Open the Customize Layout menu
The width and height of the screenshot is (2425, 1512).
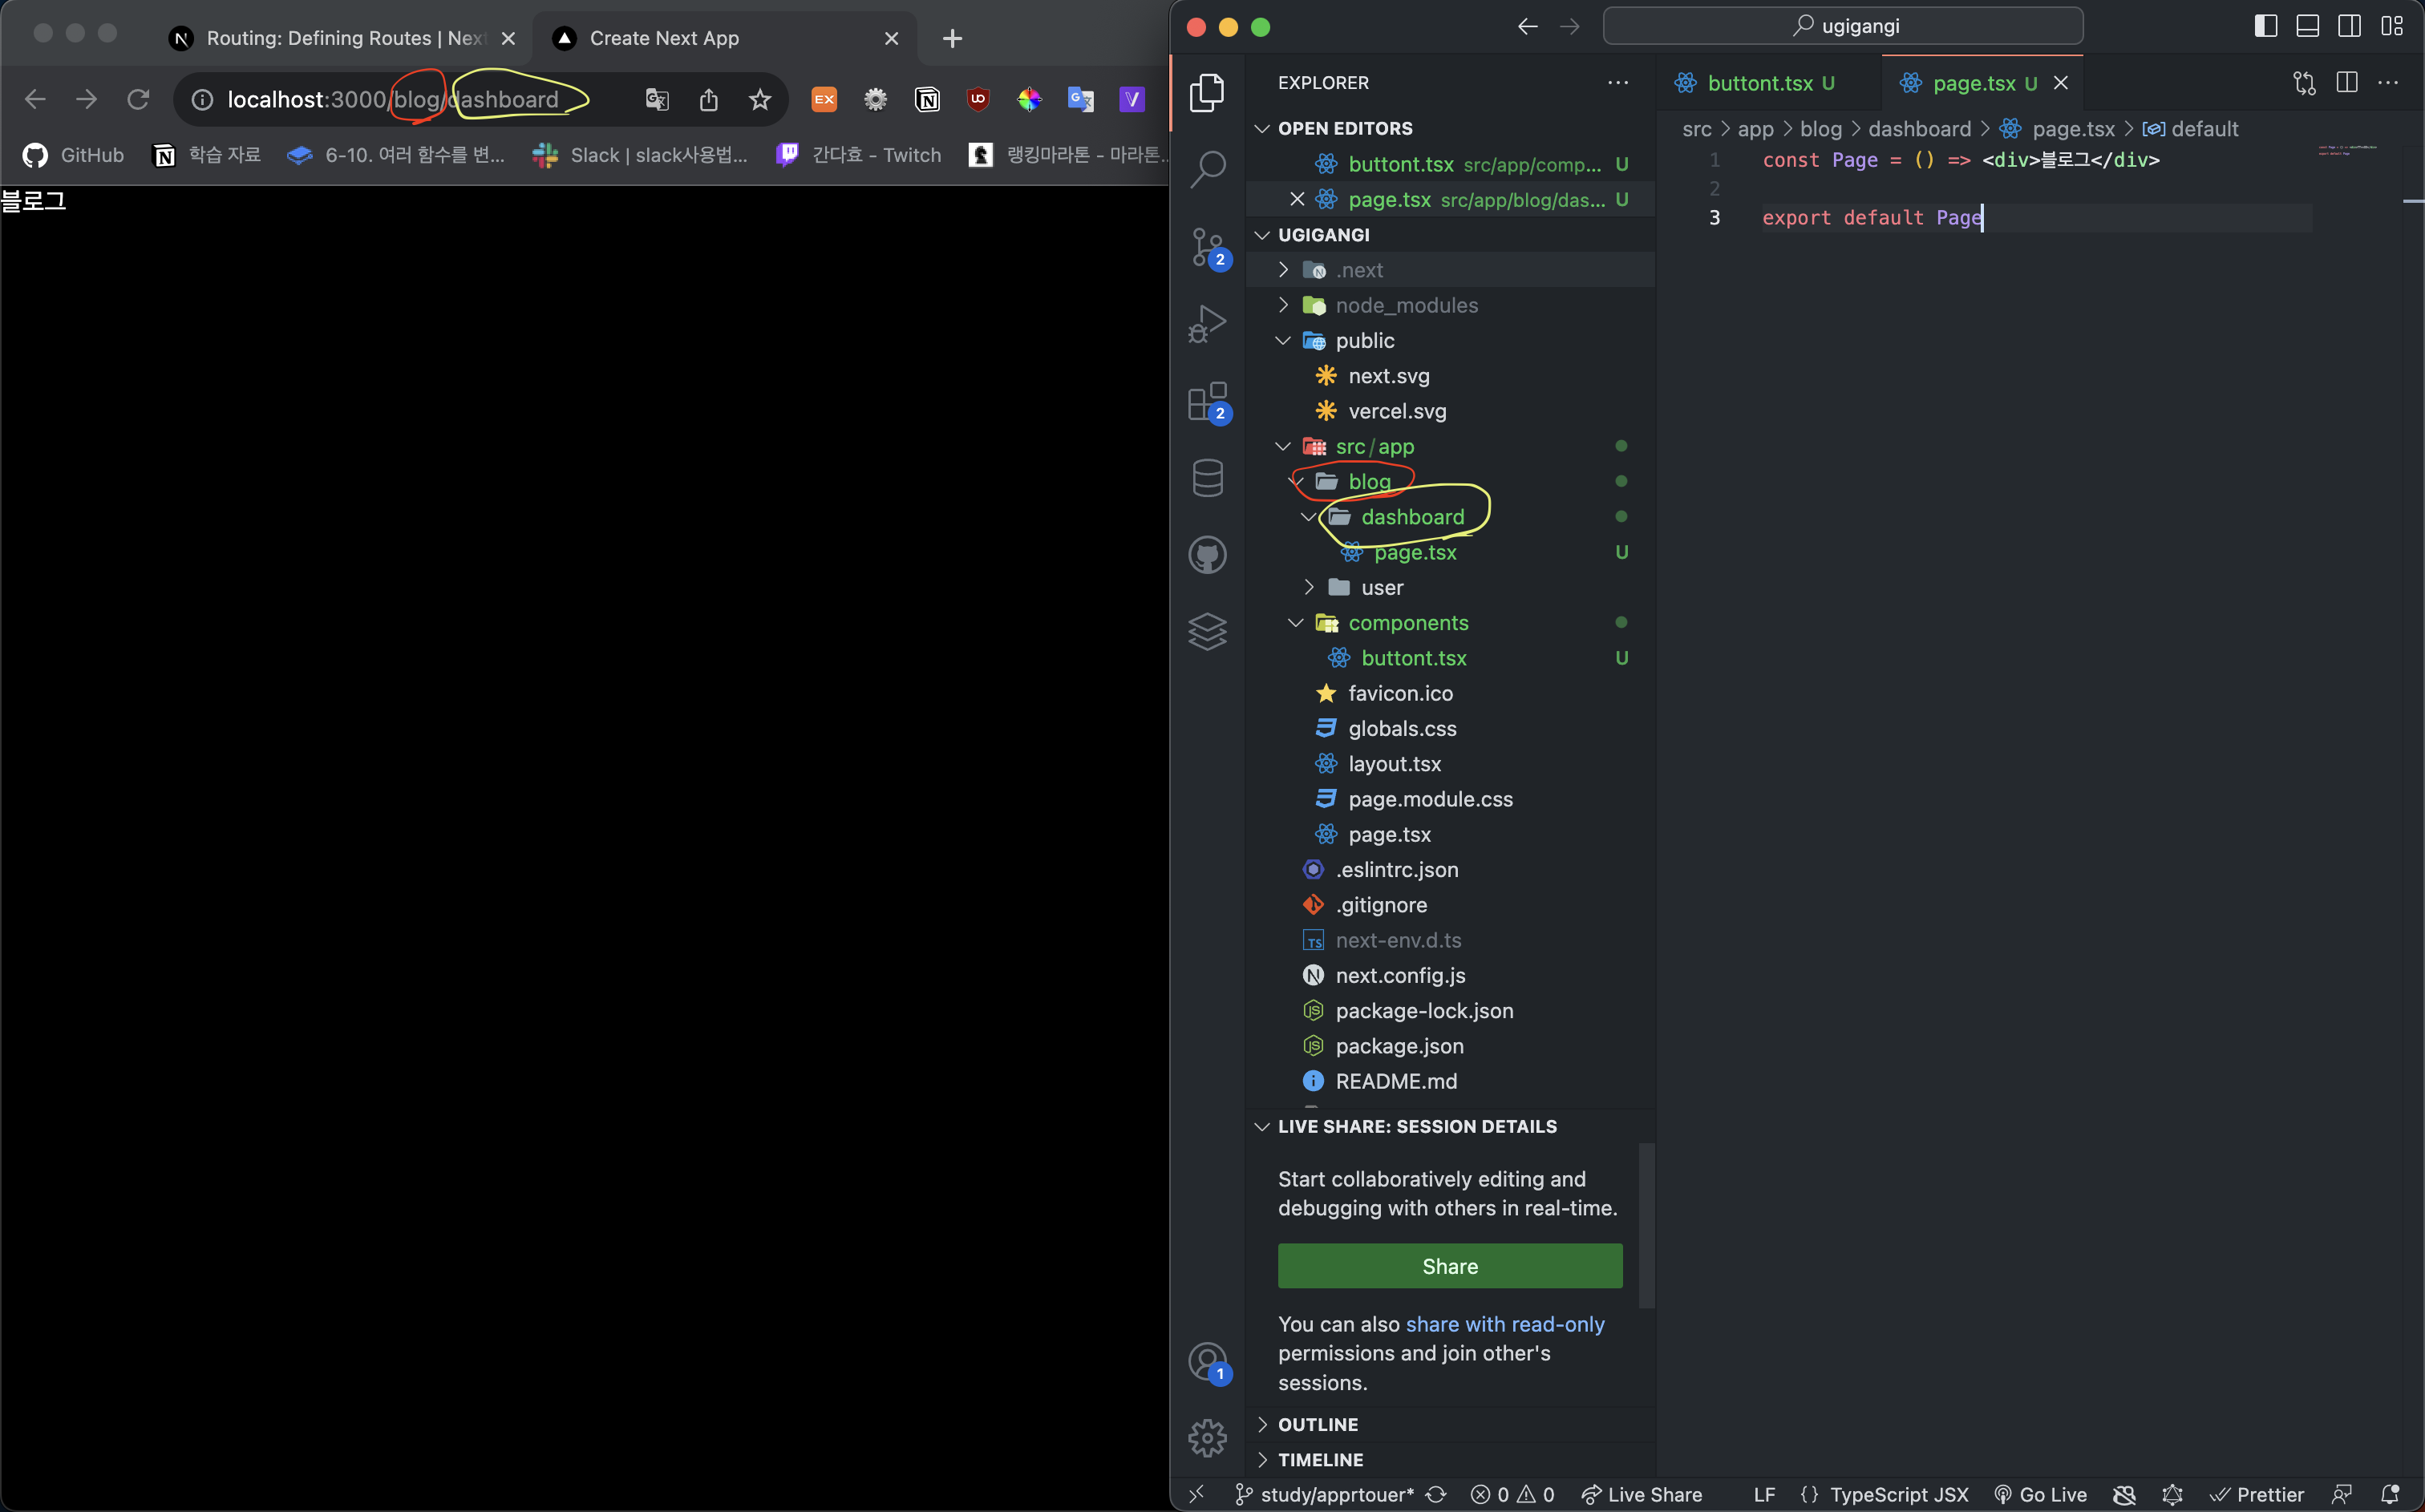click(2392, 26)
